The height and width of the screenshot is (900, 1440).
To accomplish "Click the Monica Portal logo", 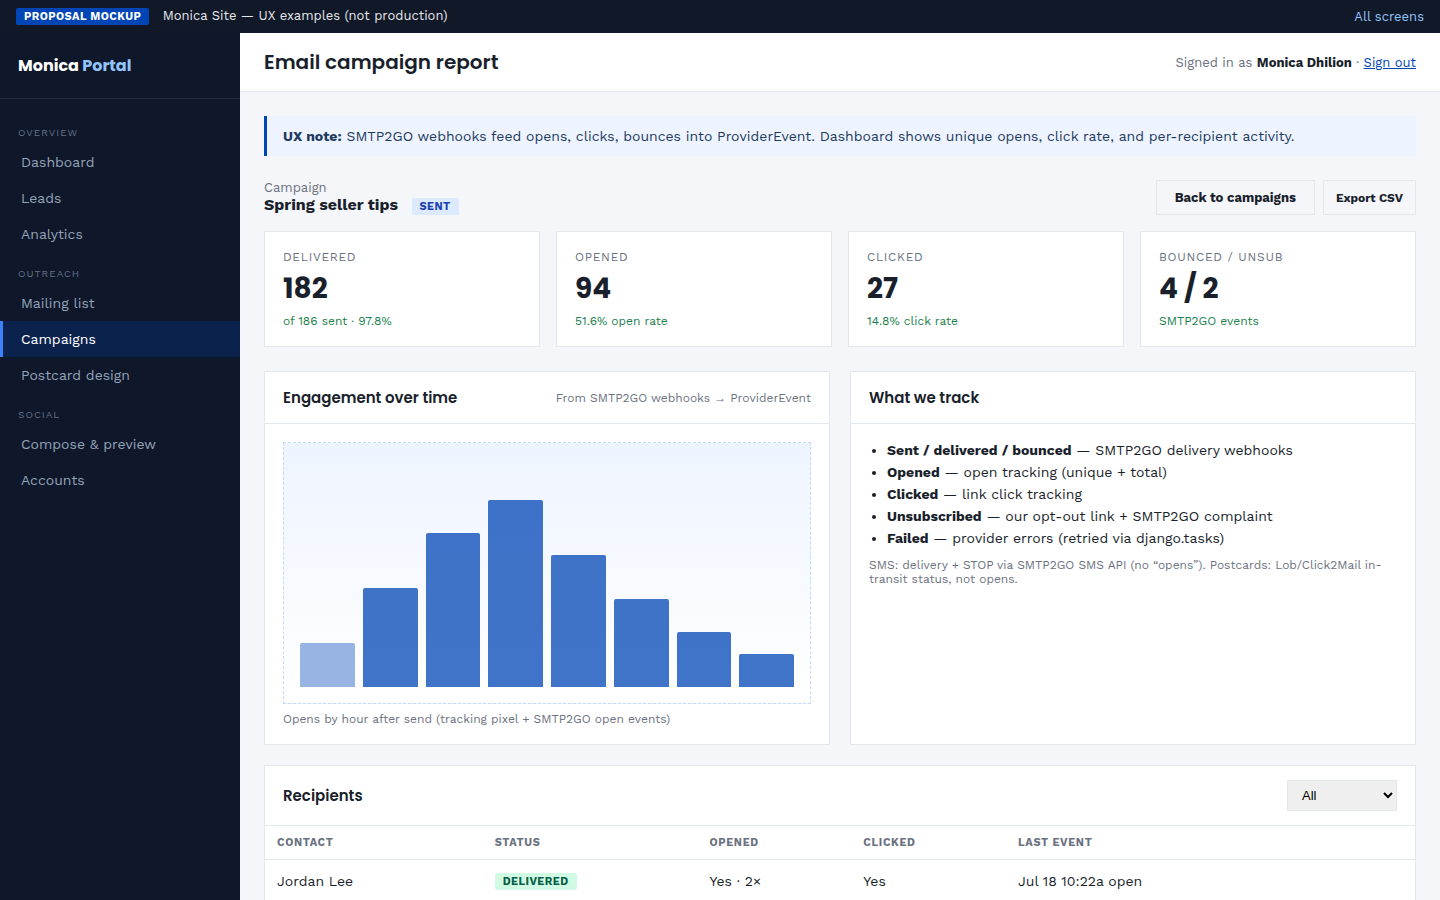I will 75,65.
